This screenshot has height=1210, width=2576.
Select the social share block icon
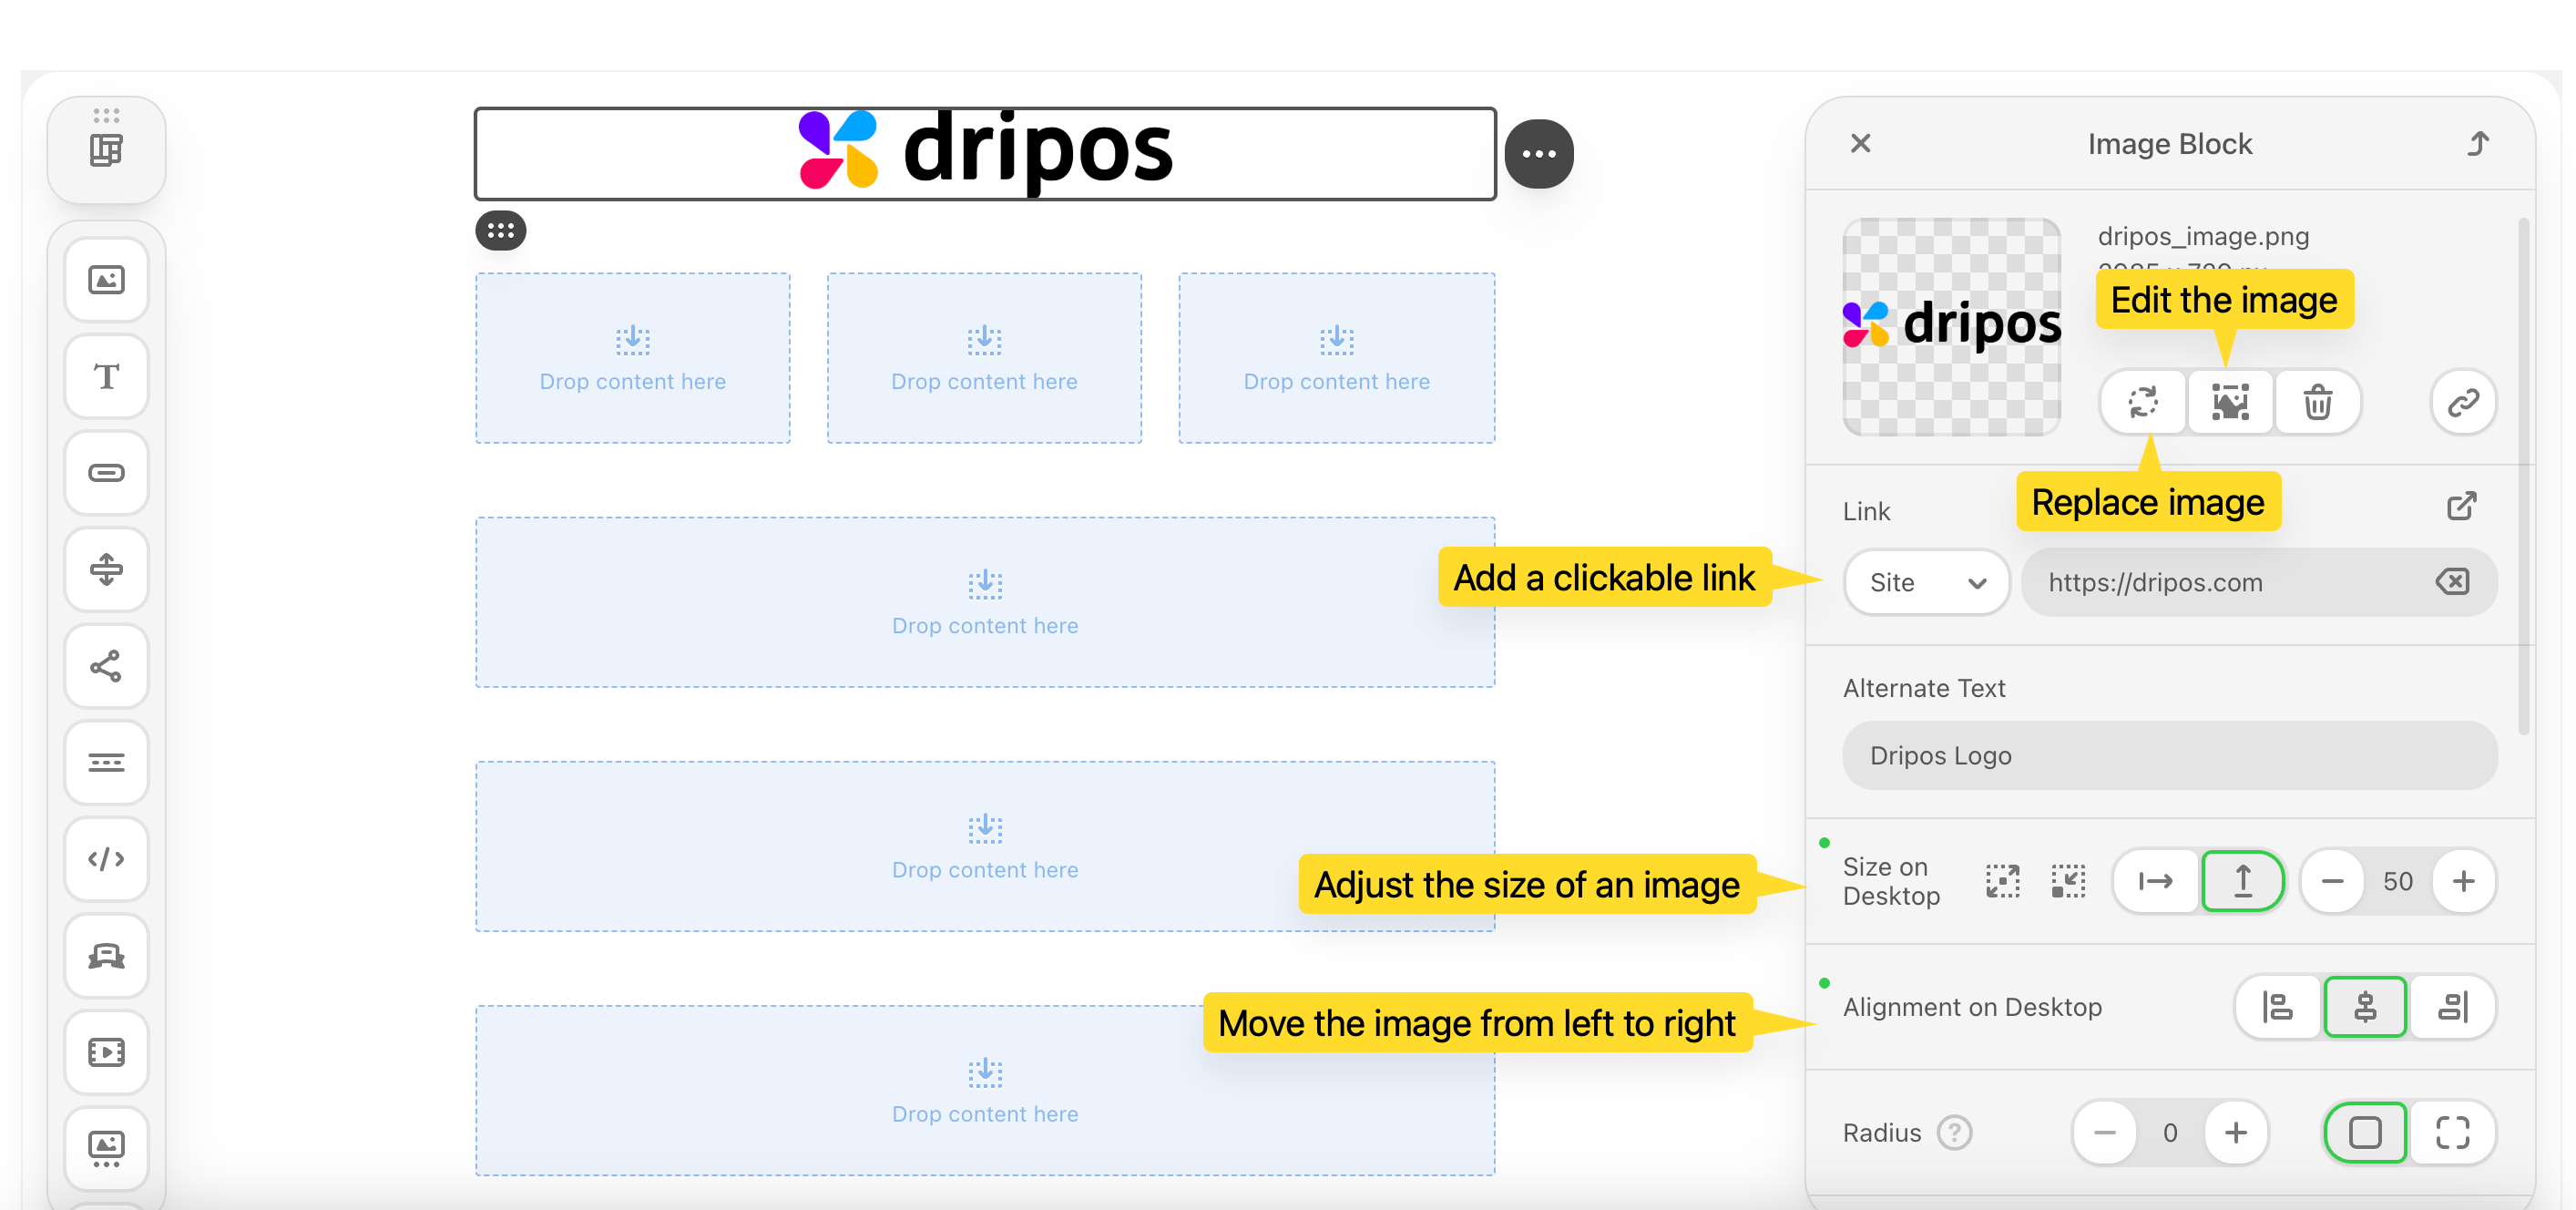(106, 666)
